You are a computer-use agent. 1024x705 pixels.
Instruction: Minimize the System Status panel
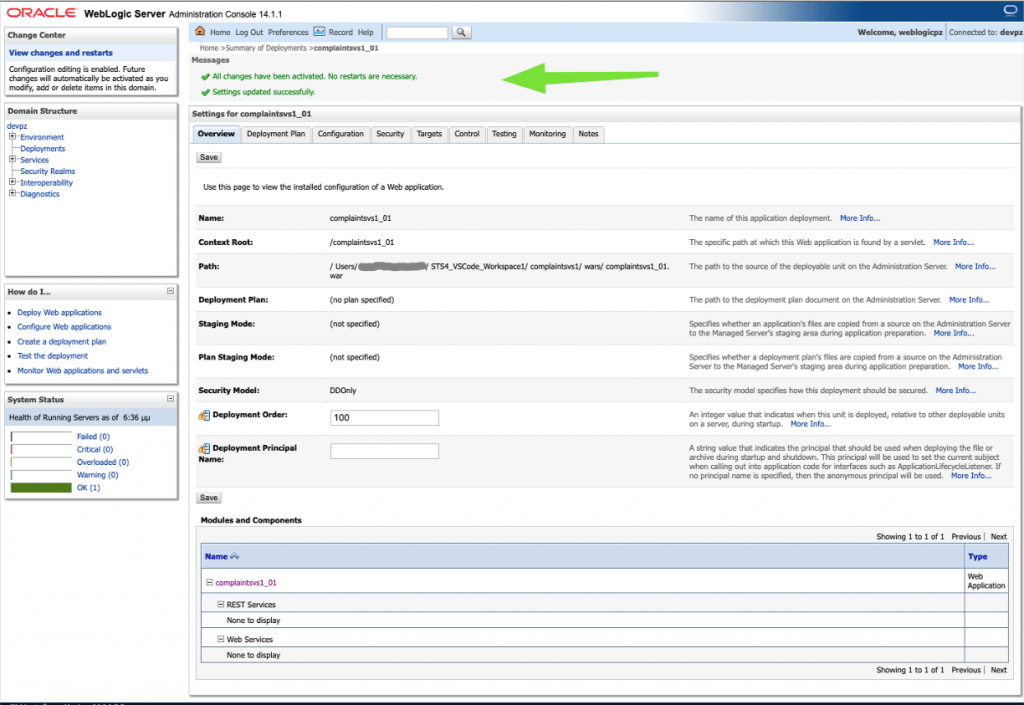pyautogui.click(x=170, y=399)
